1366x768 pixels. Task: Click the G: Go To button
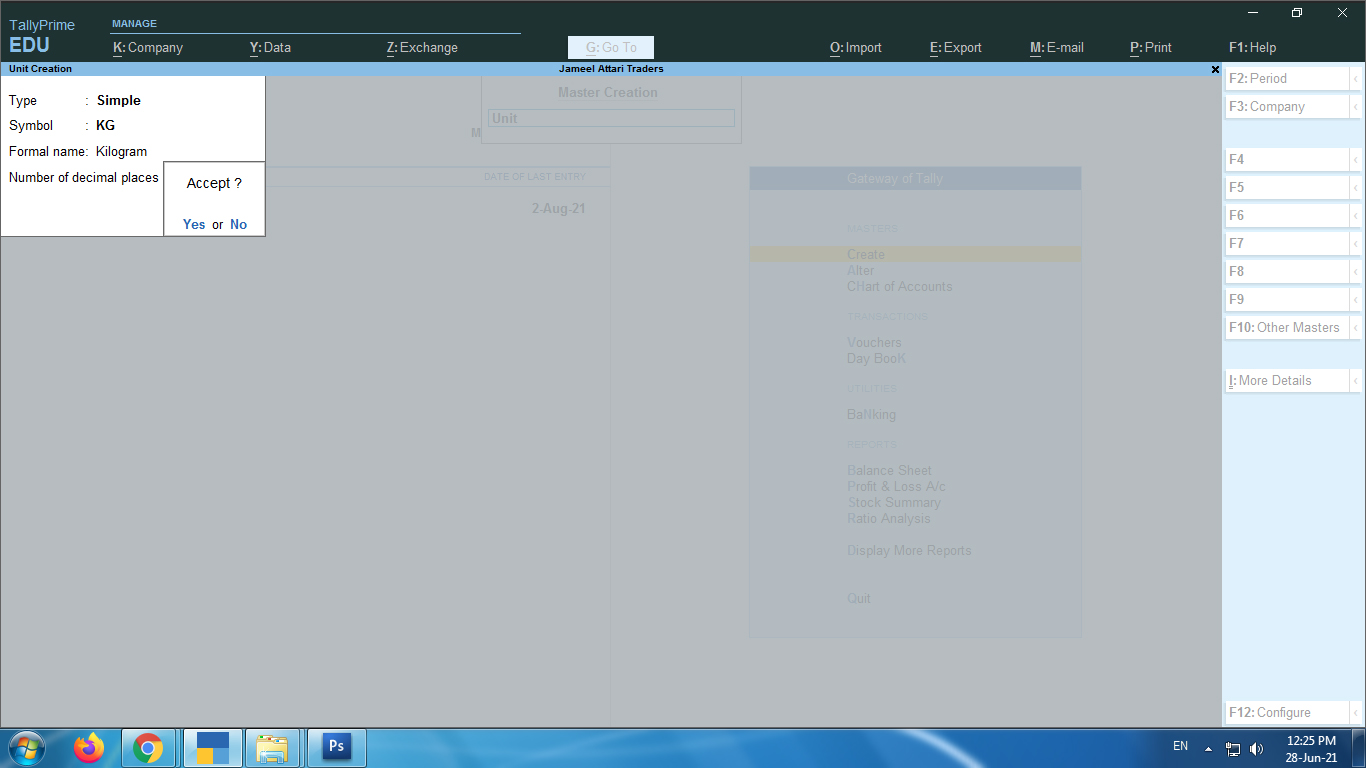pos(611,47)
